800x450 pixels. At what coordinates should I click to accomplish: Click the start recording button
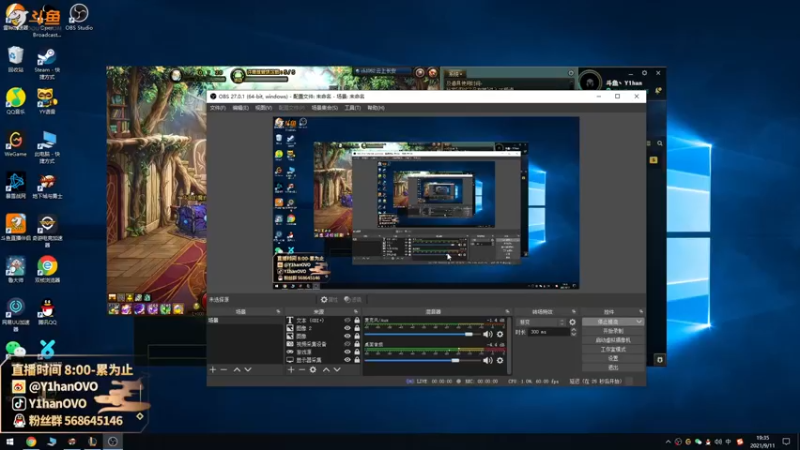613,331
